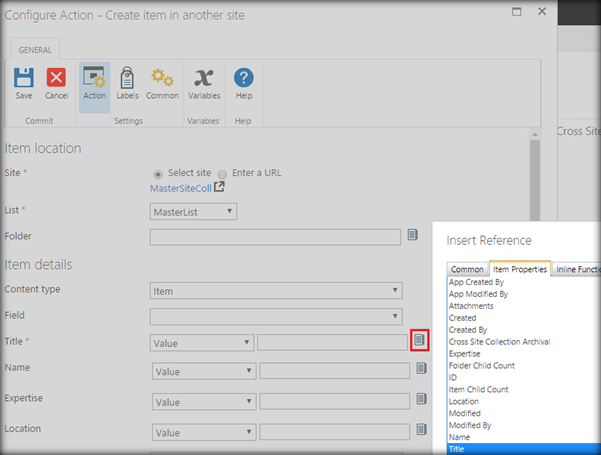Viewport: 601px width, 455px height.
Task: Choose the Enter a URL radio button
Action: [x=222, y=174]
